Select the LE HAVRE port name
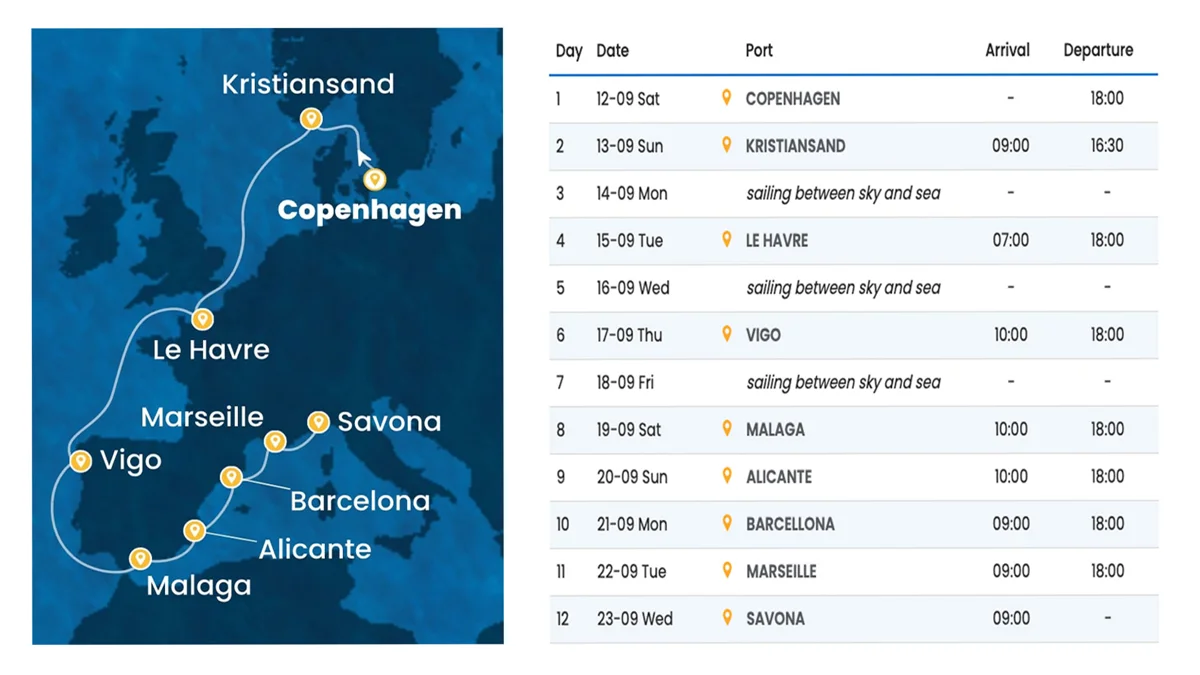 click(x=777, y=241)
